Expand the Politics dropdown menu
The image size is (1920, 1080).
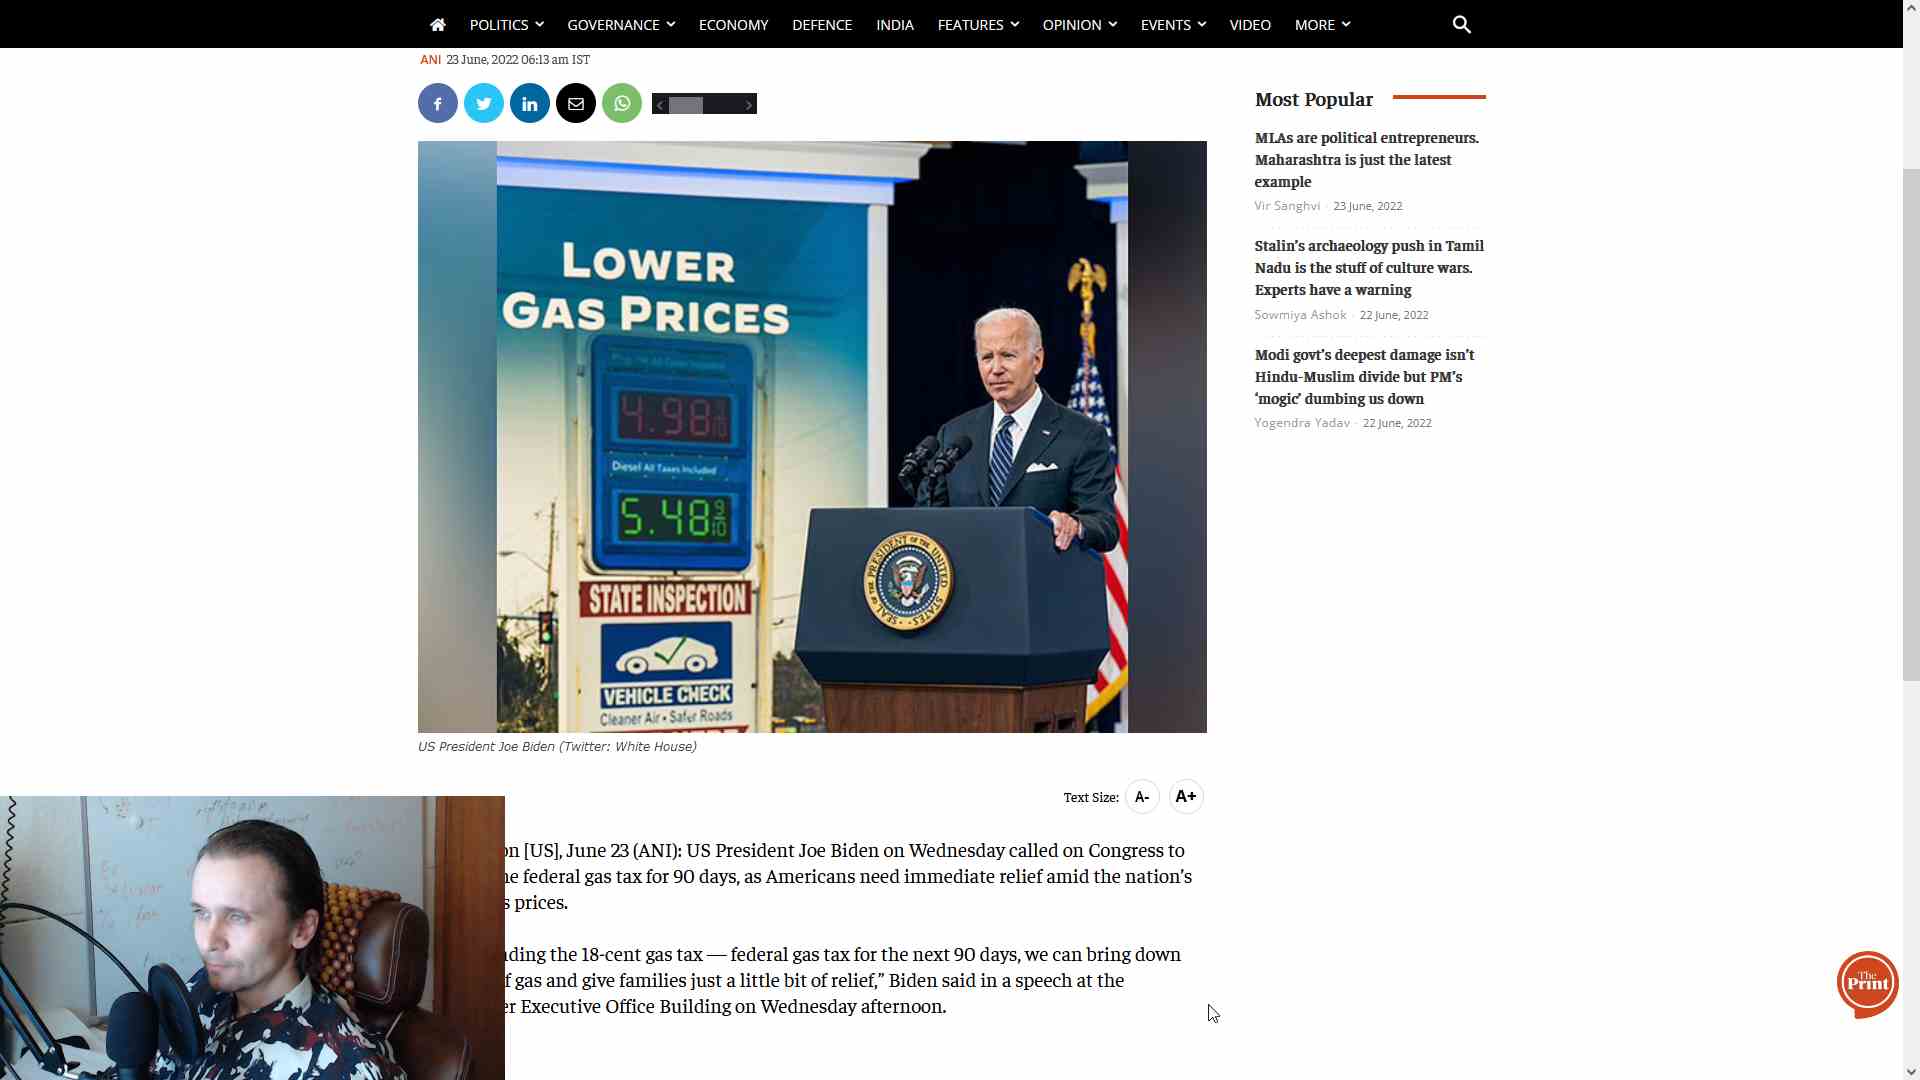(x=506, y=25)
